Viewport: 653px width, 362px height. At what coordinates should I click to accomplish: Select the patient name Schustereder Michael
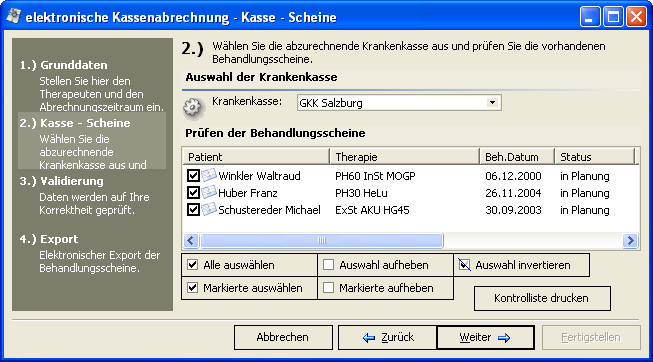pyautogui.click(x=269, y=210)
